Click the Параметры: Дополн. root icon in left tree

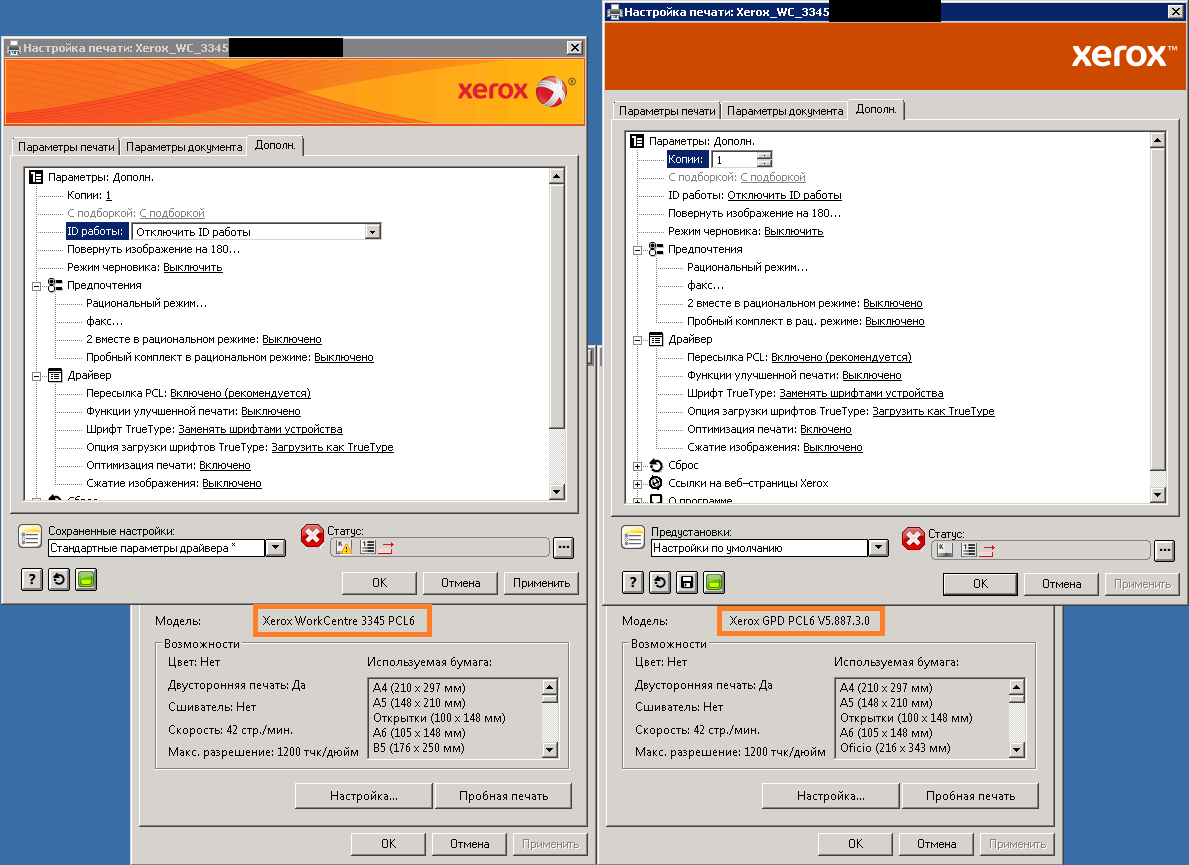click(x=36, y=177)
